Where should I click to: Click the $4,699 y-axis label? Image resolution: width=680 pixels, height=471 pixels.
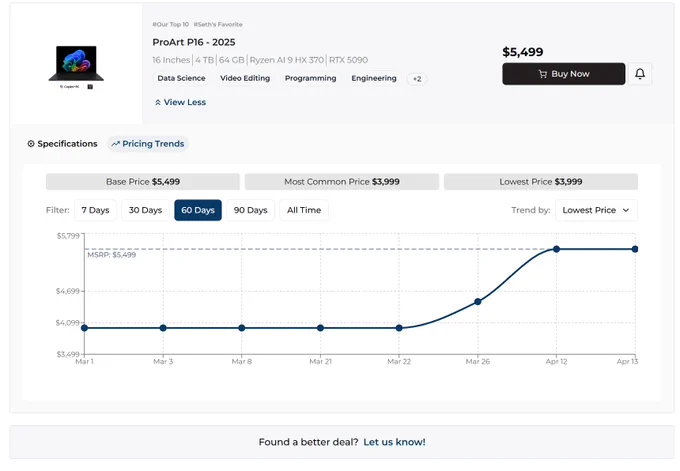(68, 291)
